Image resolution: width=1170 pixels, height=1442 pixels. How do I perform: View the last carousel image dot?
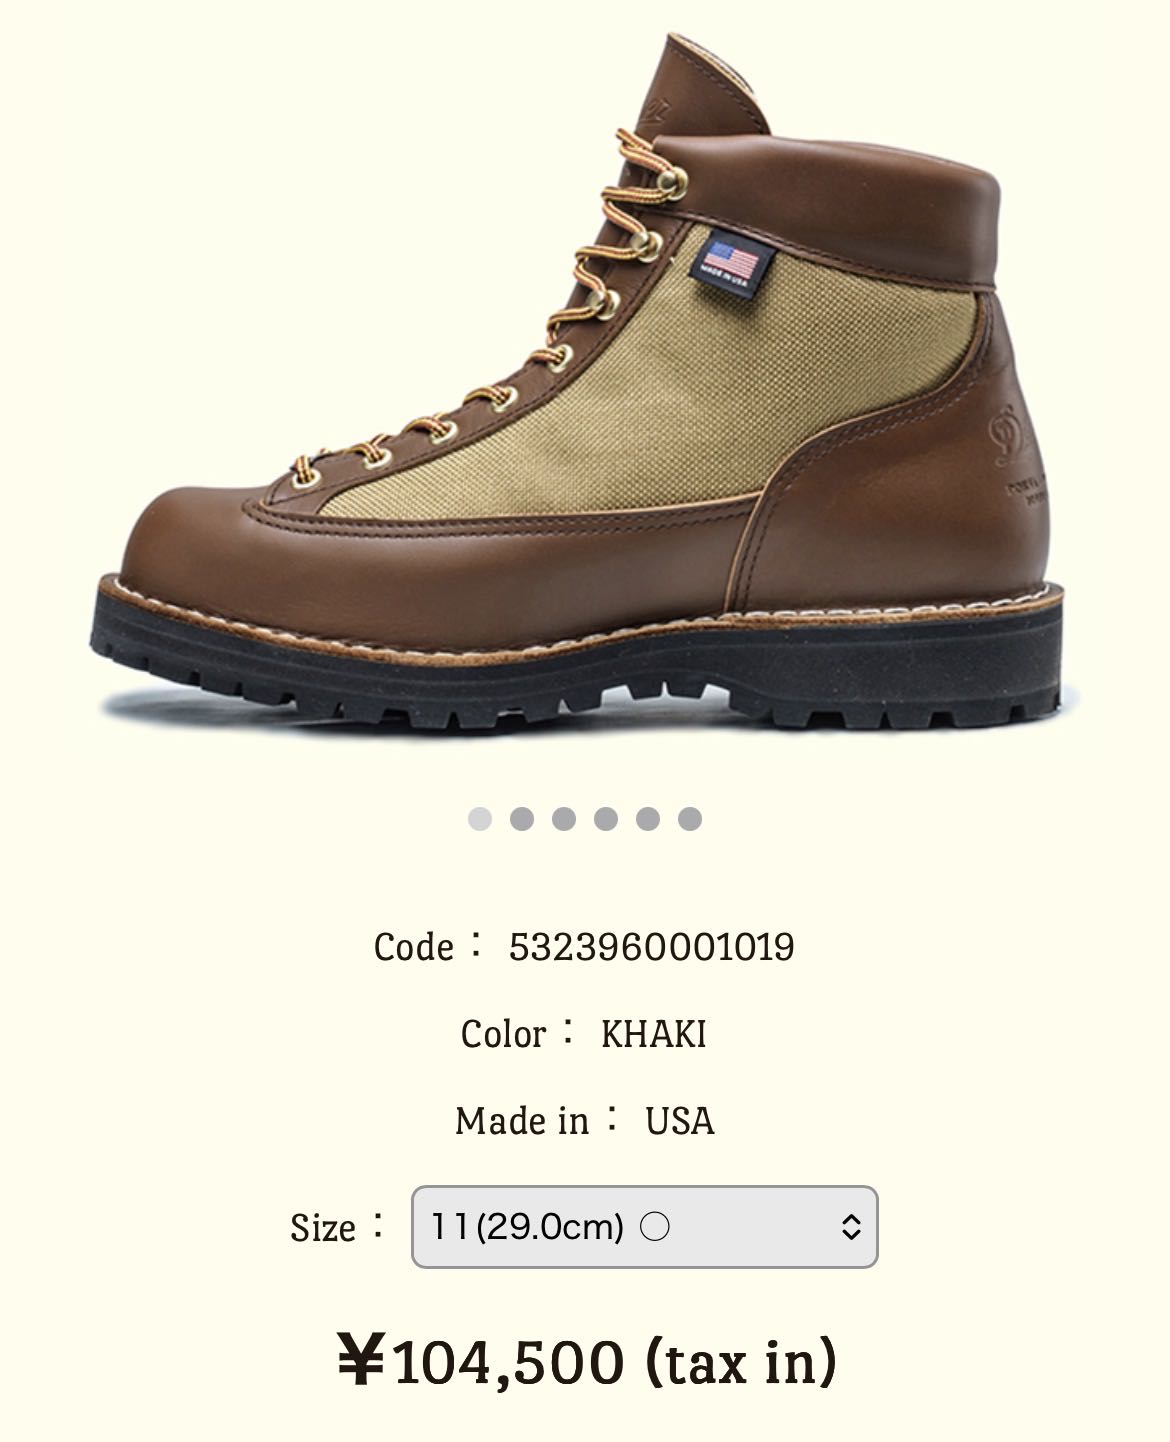tap(690, 819)
